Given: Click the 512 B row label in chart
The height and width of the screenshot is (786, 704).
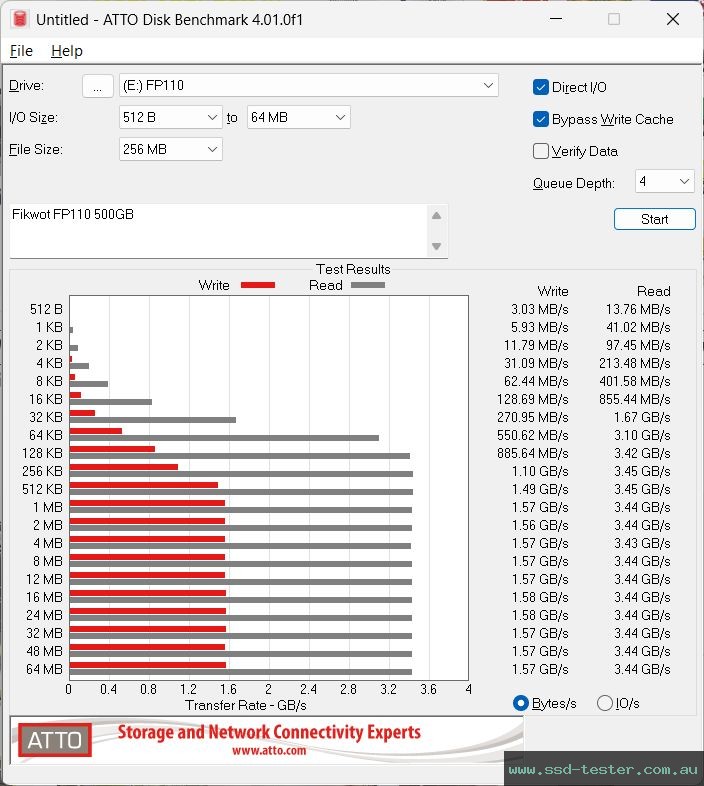Looking at the screenshot, I should point(46,309).
